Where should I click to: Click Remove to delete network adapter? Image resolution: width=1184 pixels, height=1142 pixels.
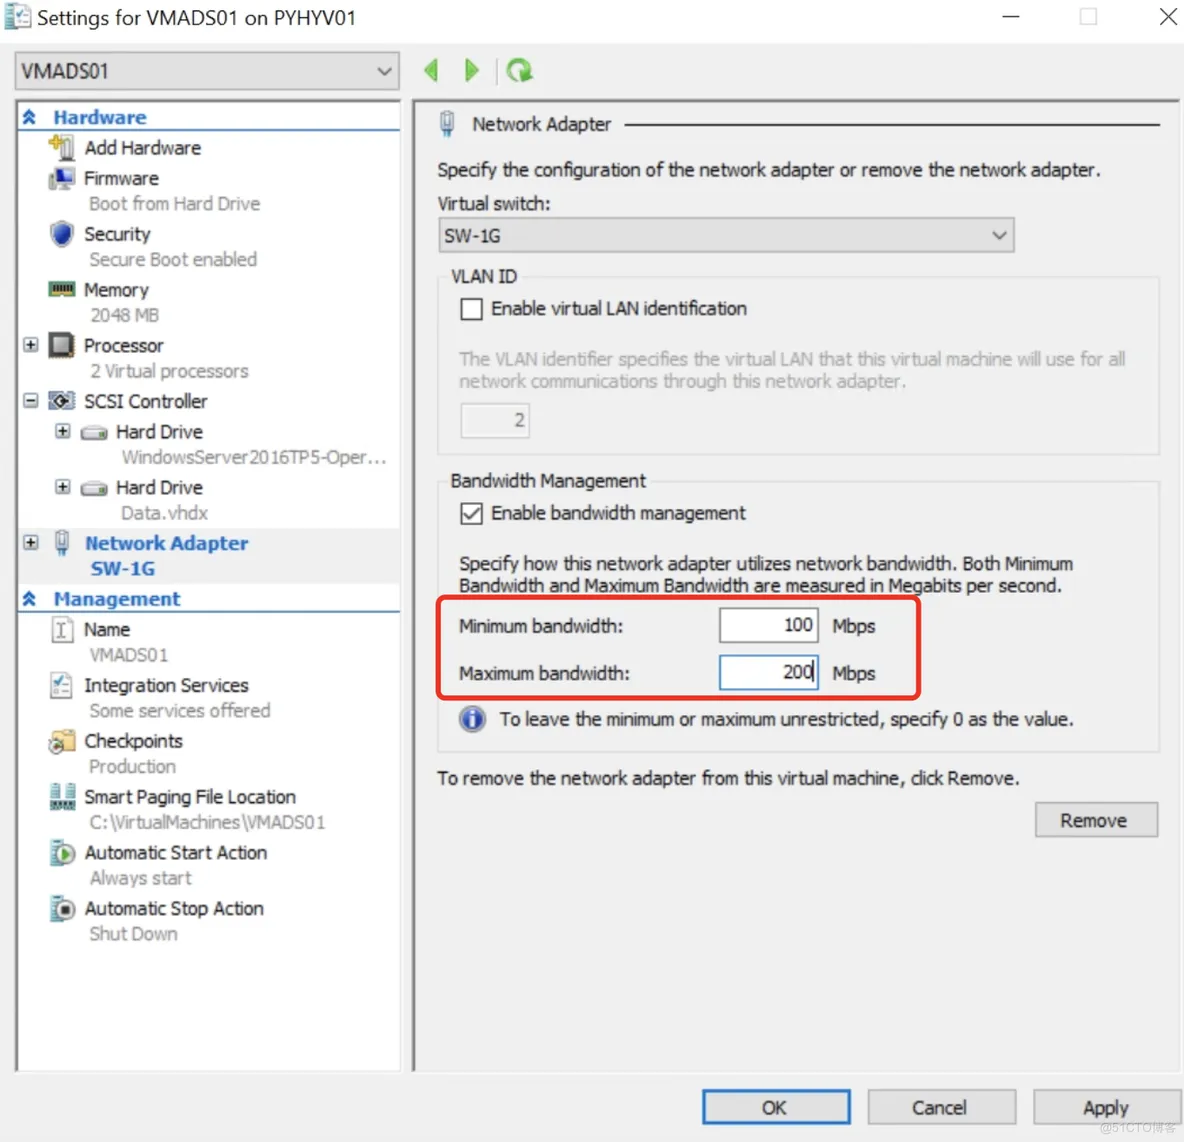(x=1096, y=820)
